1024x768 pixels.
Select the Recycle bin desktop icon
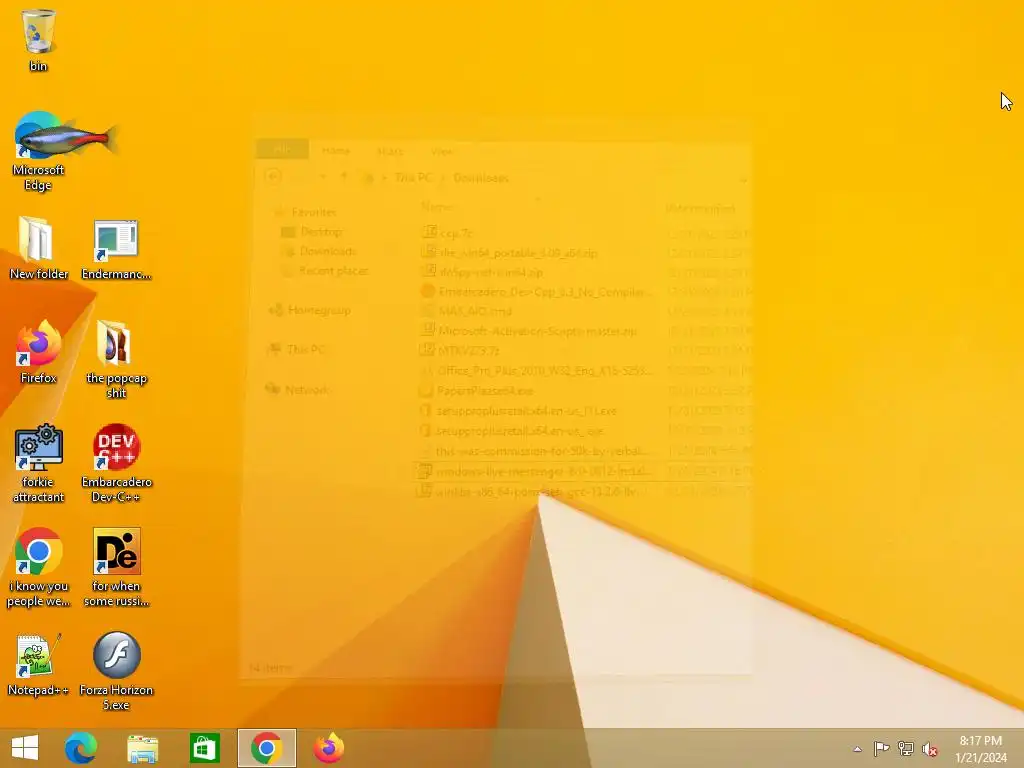[38, 39]
